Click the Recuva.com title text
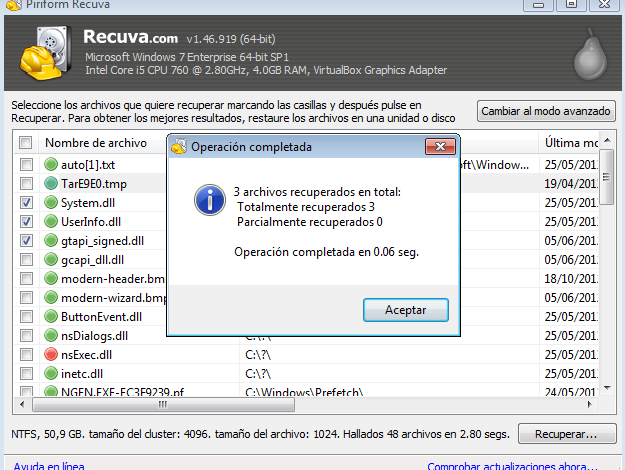 130,37
